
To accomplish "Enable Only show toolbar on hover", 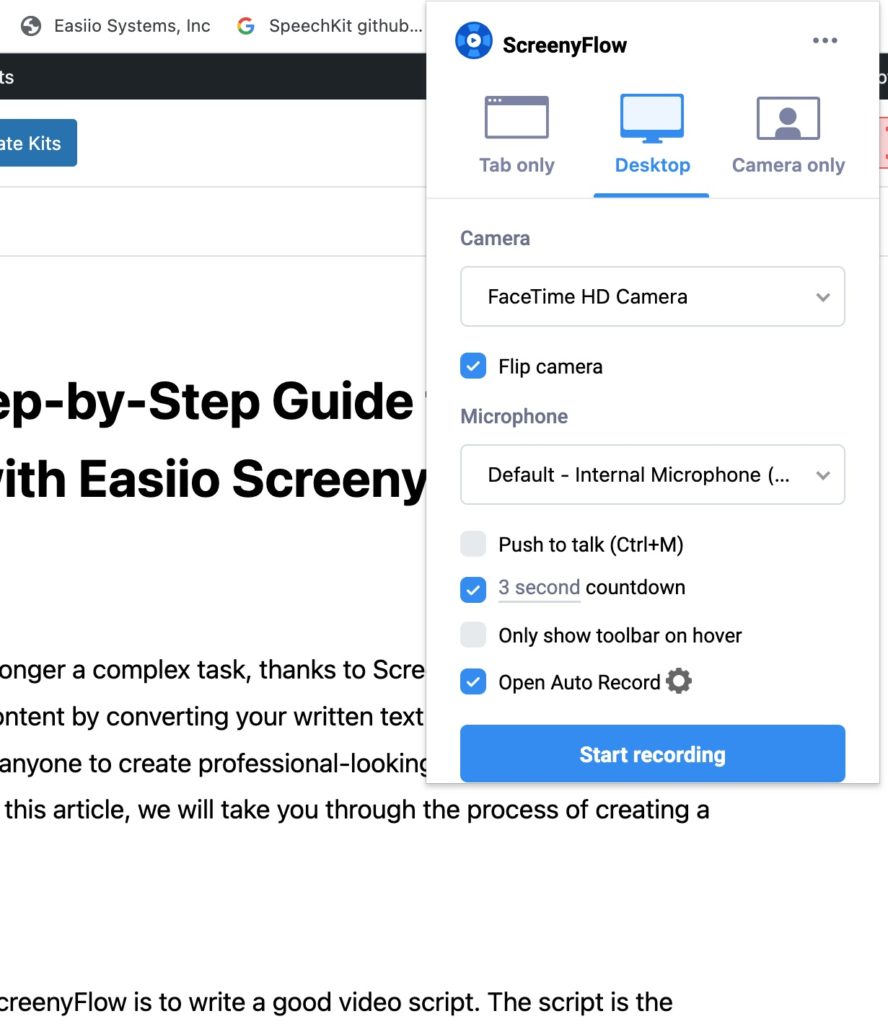I will (473, 635).
